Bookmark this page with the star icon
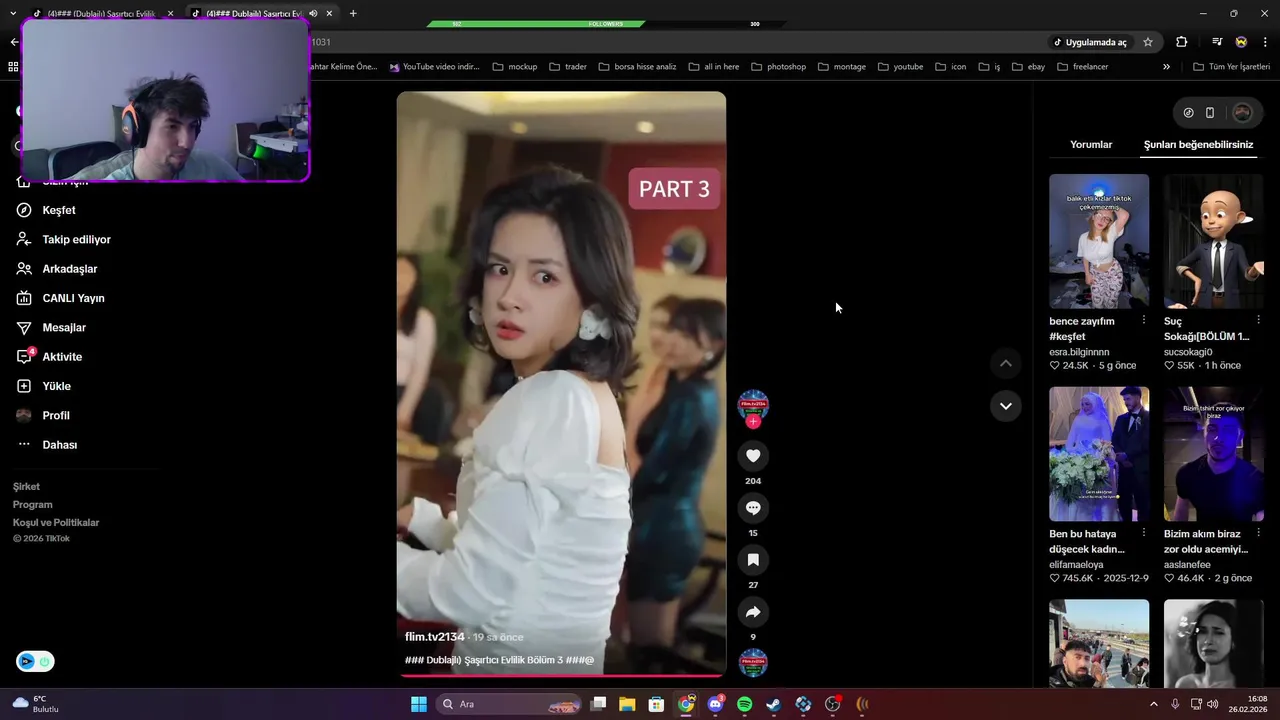 coord(1148,42)
